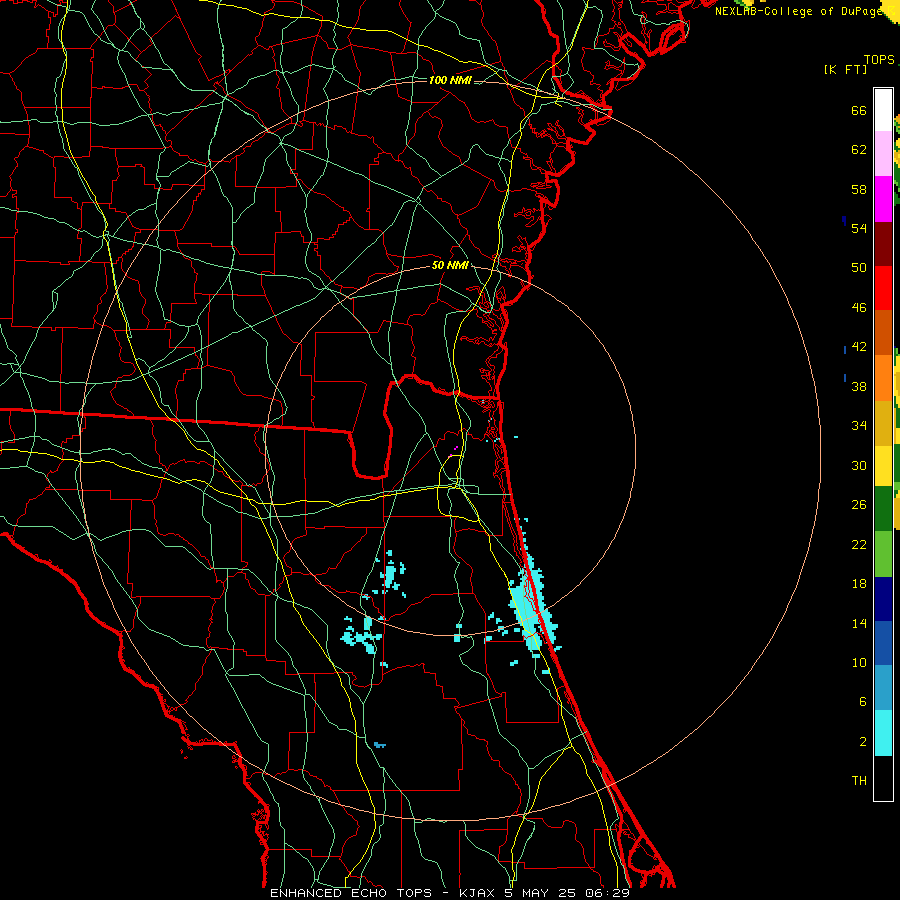
Task: Click the white swatch at 66 K FT
Action: (883, 110)
